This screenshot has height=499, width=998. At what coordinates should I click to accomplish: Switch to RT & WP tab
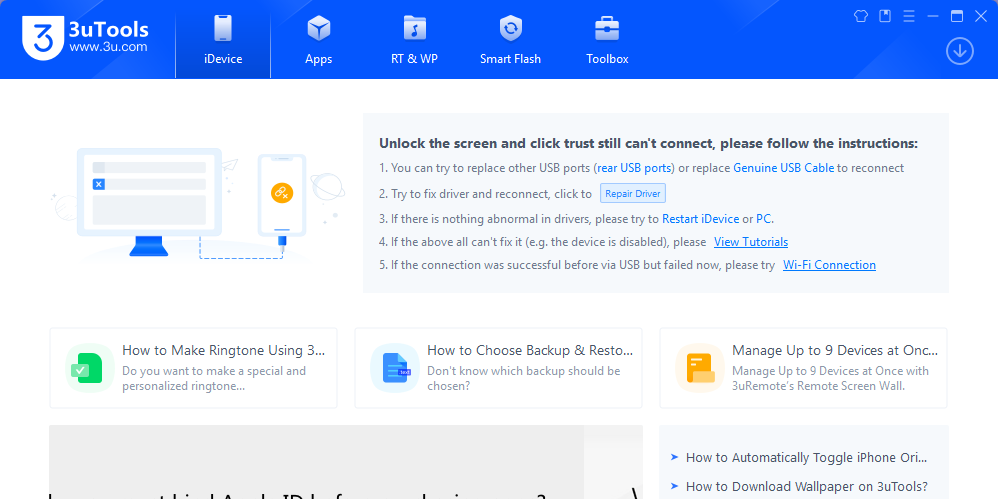(414, 40)
